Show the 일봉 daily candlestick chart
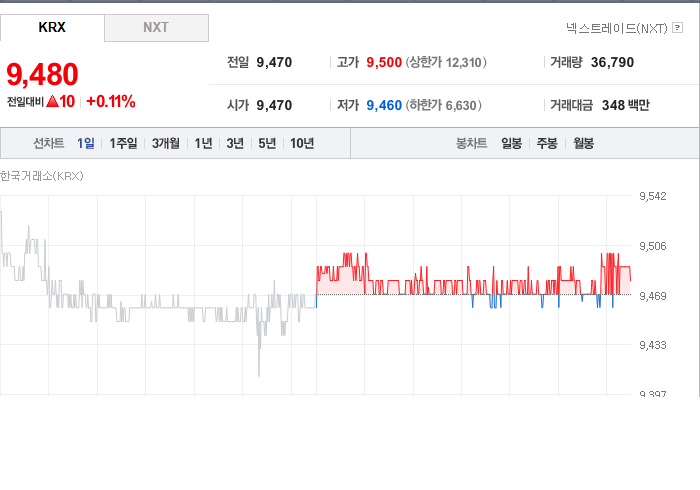The width and height of the screenshot is (700, 490). pyautogui.click(x=511, y=143)
